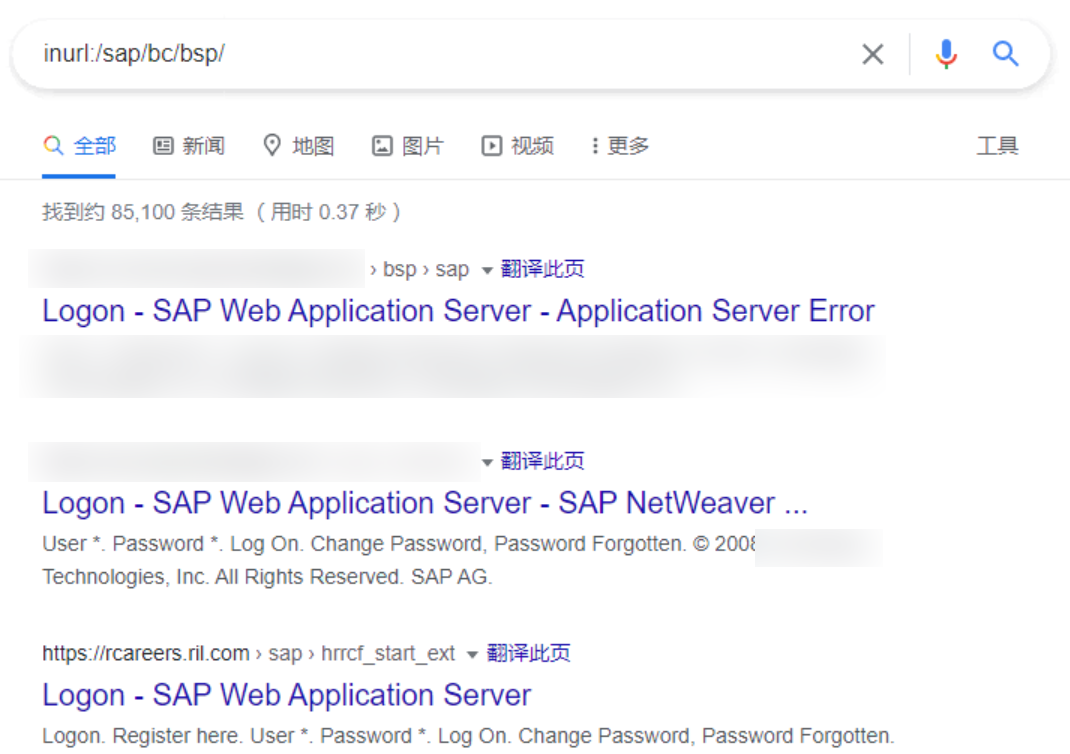Clear the search query with the X icon
Viewport: 1070px width, 754px height.
[x=873, y=54]
